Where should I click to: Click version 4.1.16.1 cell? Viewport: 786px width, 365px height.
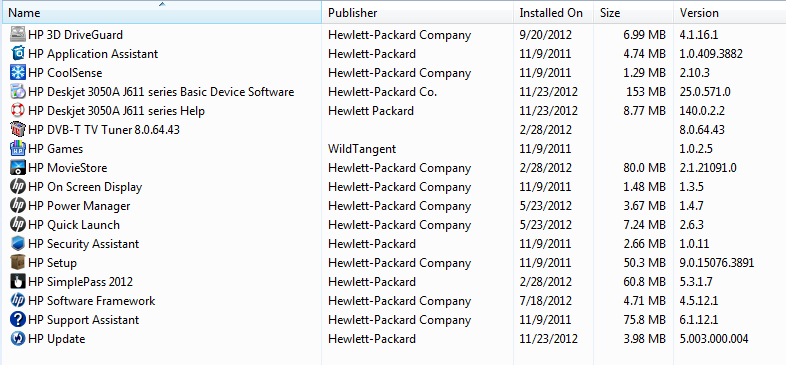(699, 35)
